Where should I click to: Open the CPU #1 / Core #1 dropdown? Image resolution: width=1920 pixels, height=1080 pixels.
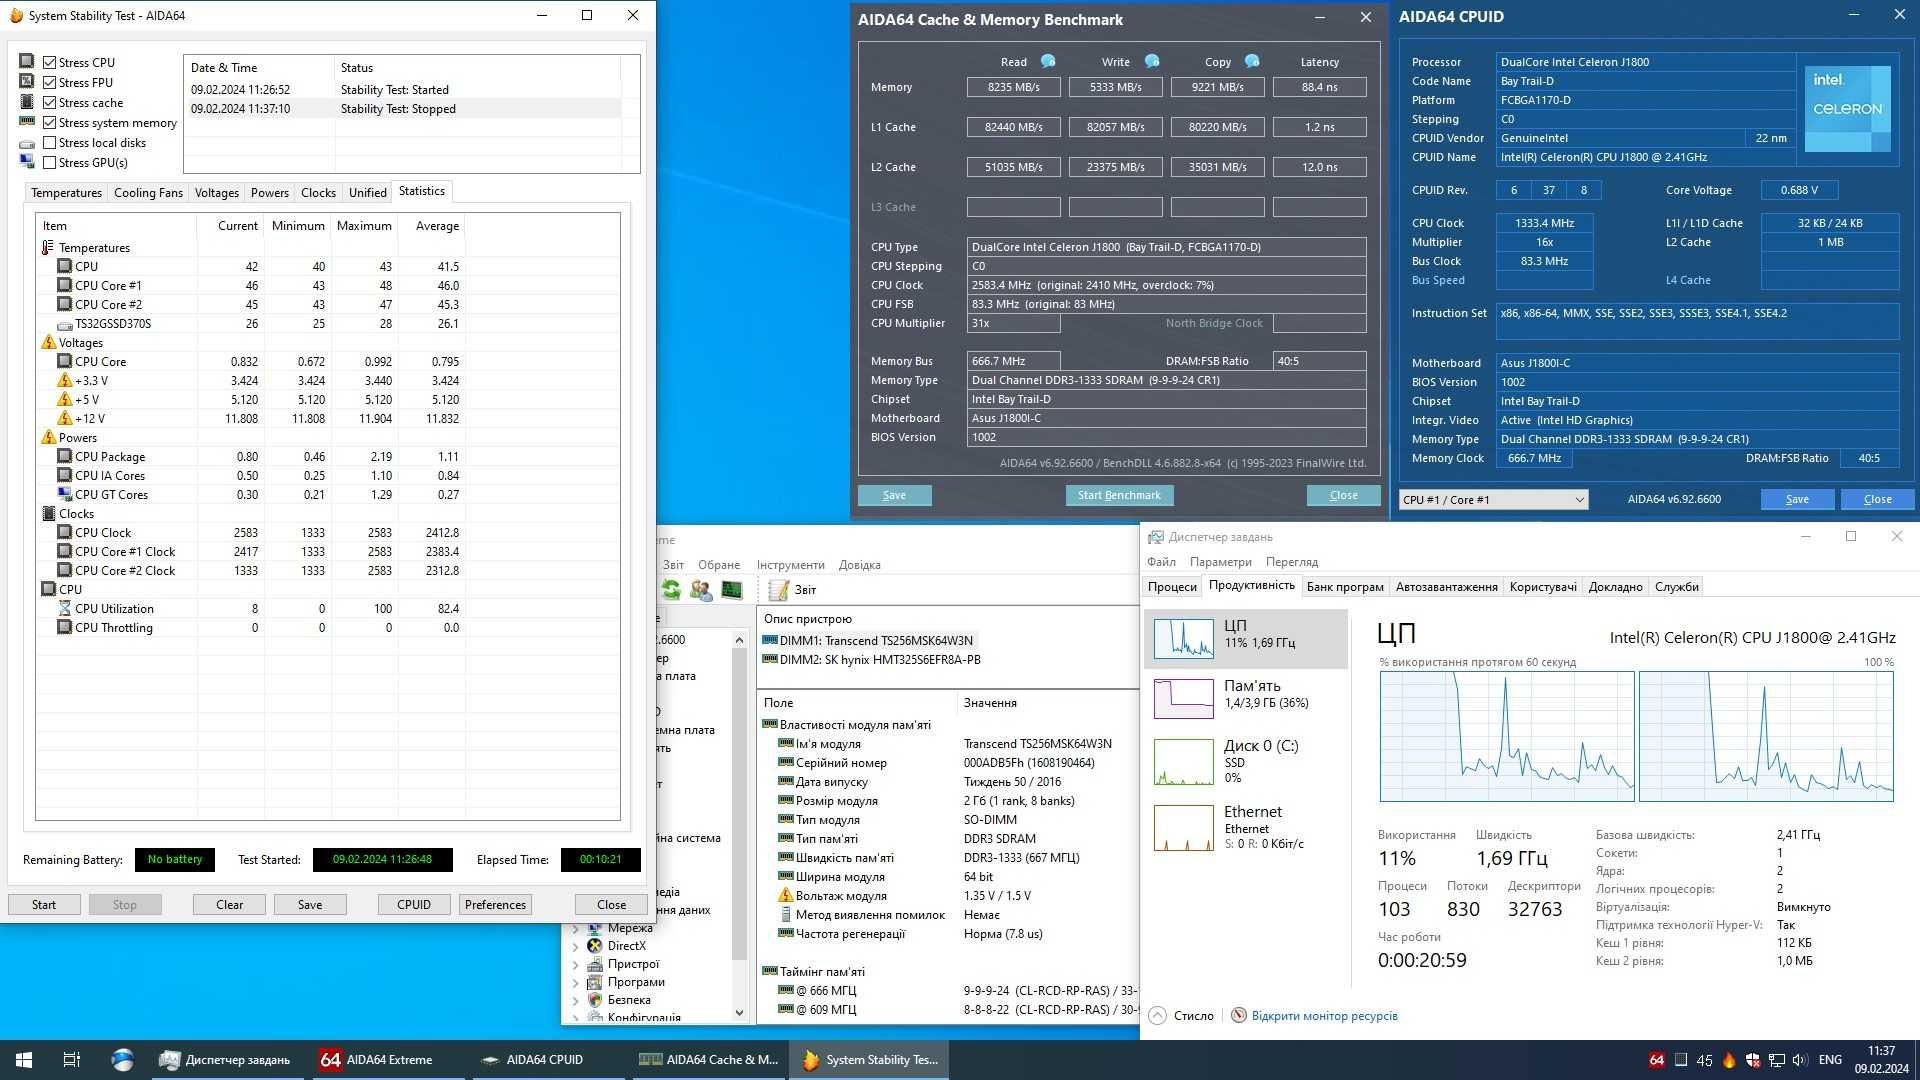tap(1493, 500)
